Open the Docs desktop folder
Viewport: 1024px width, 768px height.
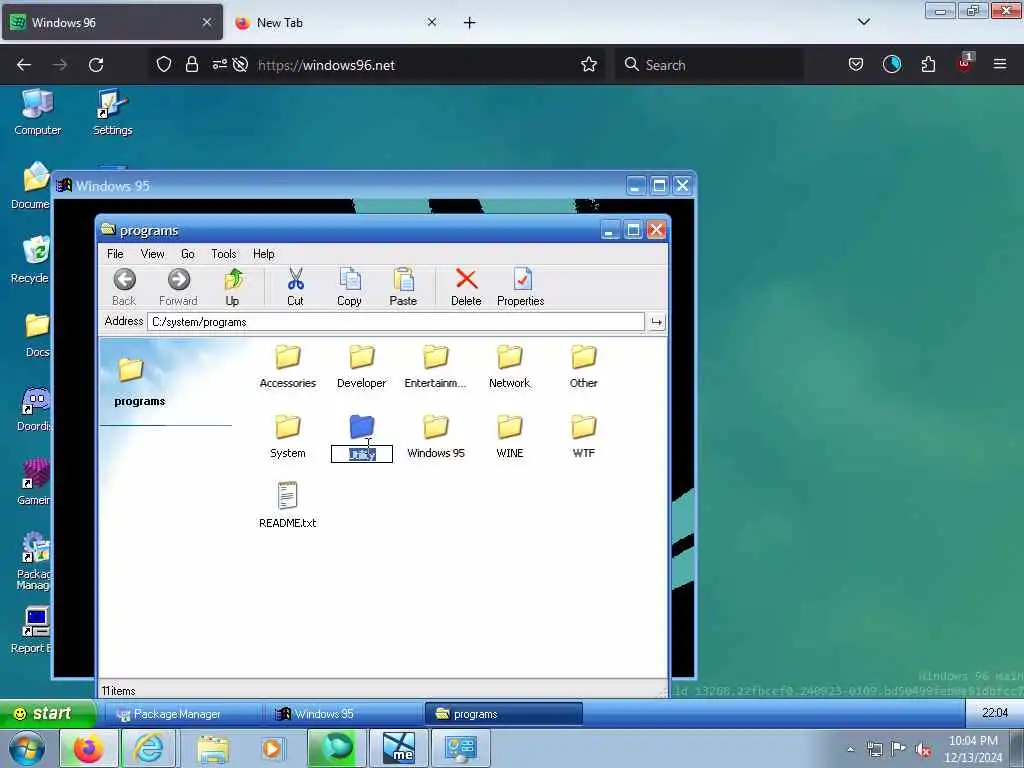[37, 335]
